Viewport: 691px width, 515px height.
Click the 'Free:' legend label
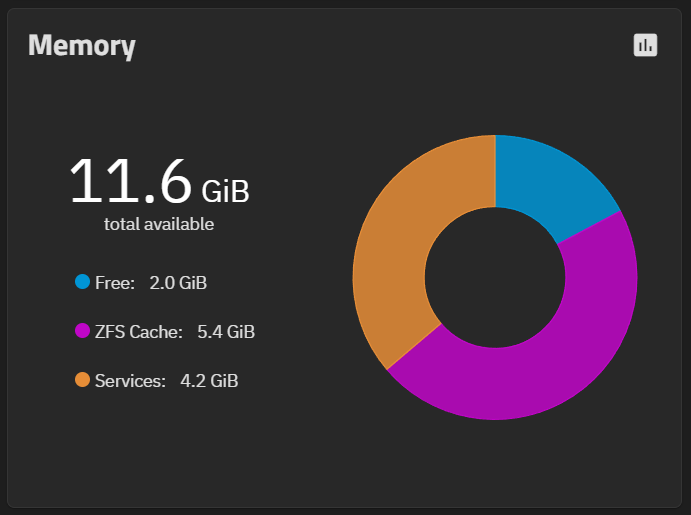pyautogui.click(x=115, y=283)
